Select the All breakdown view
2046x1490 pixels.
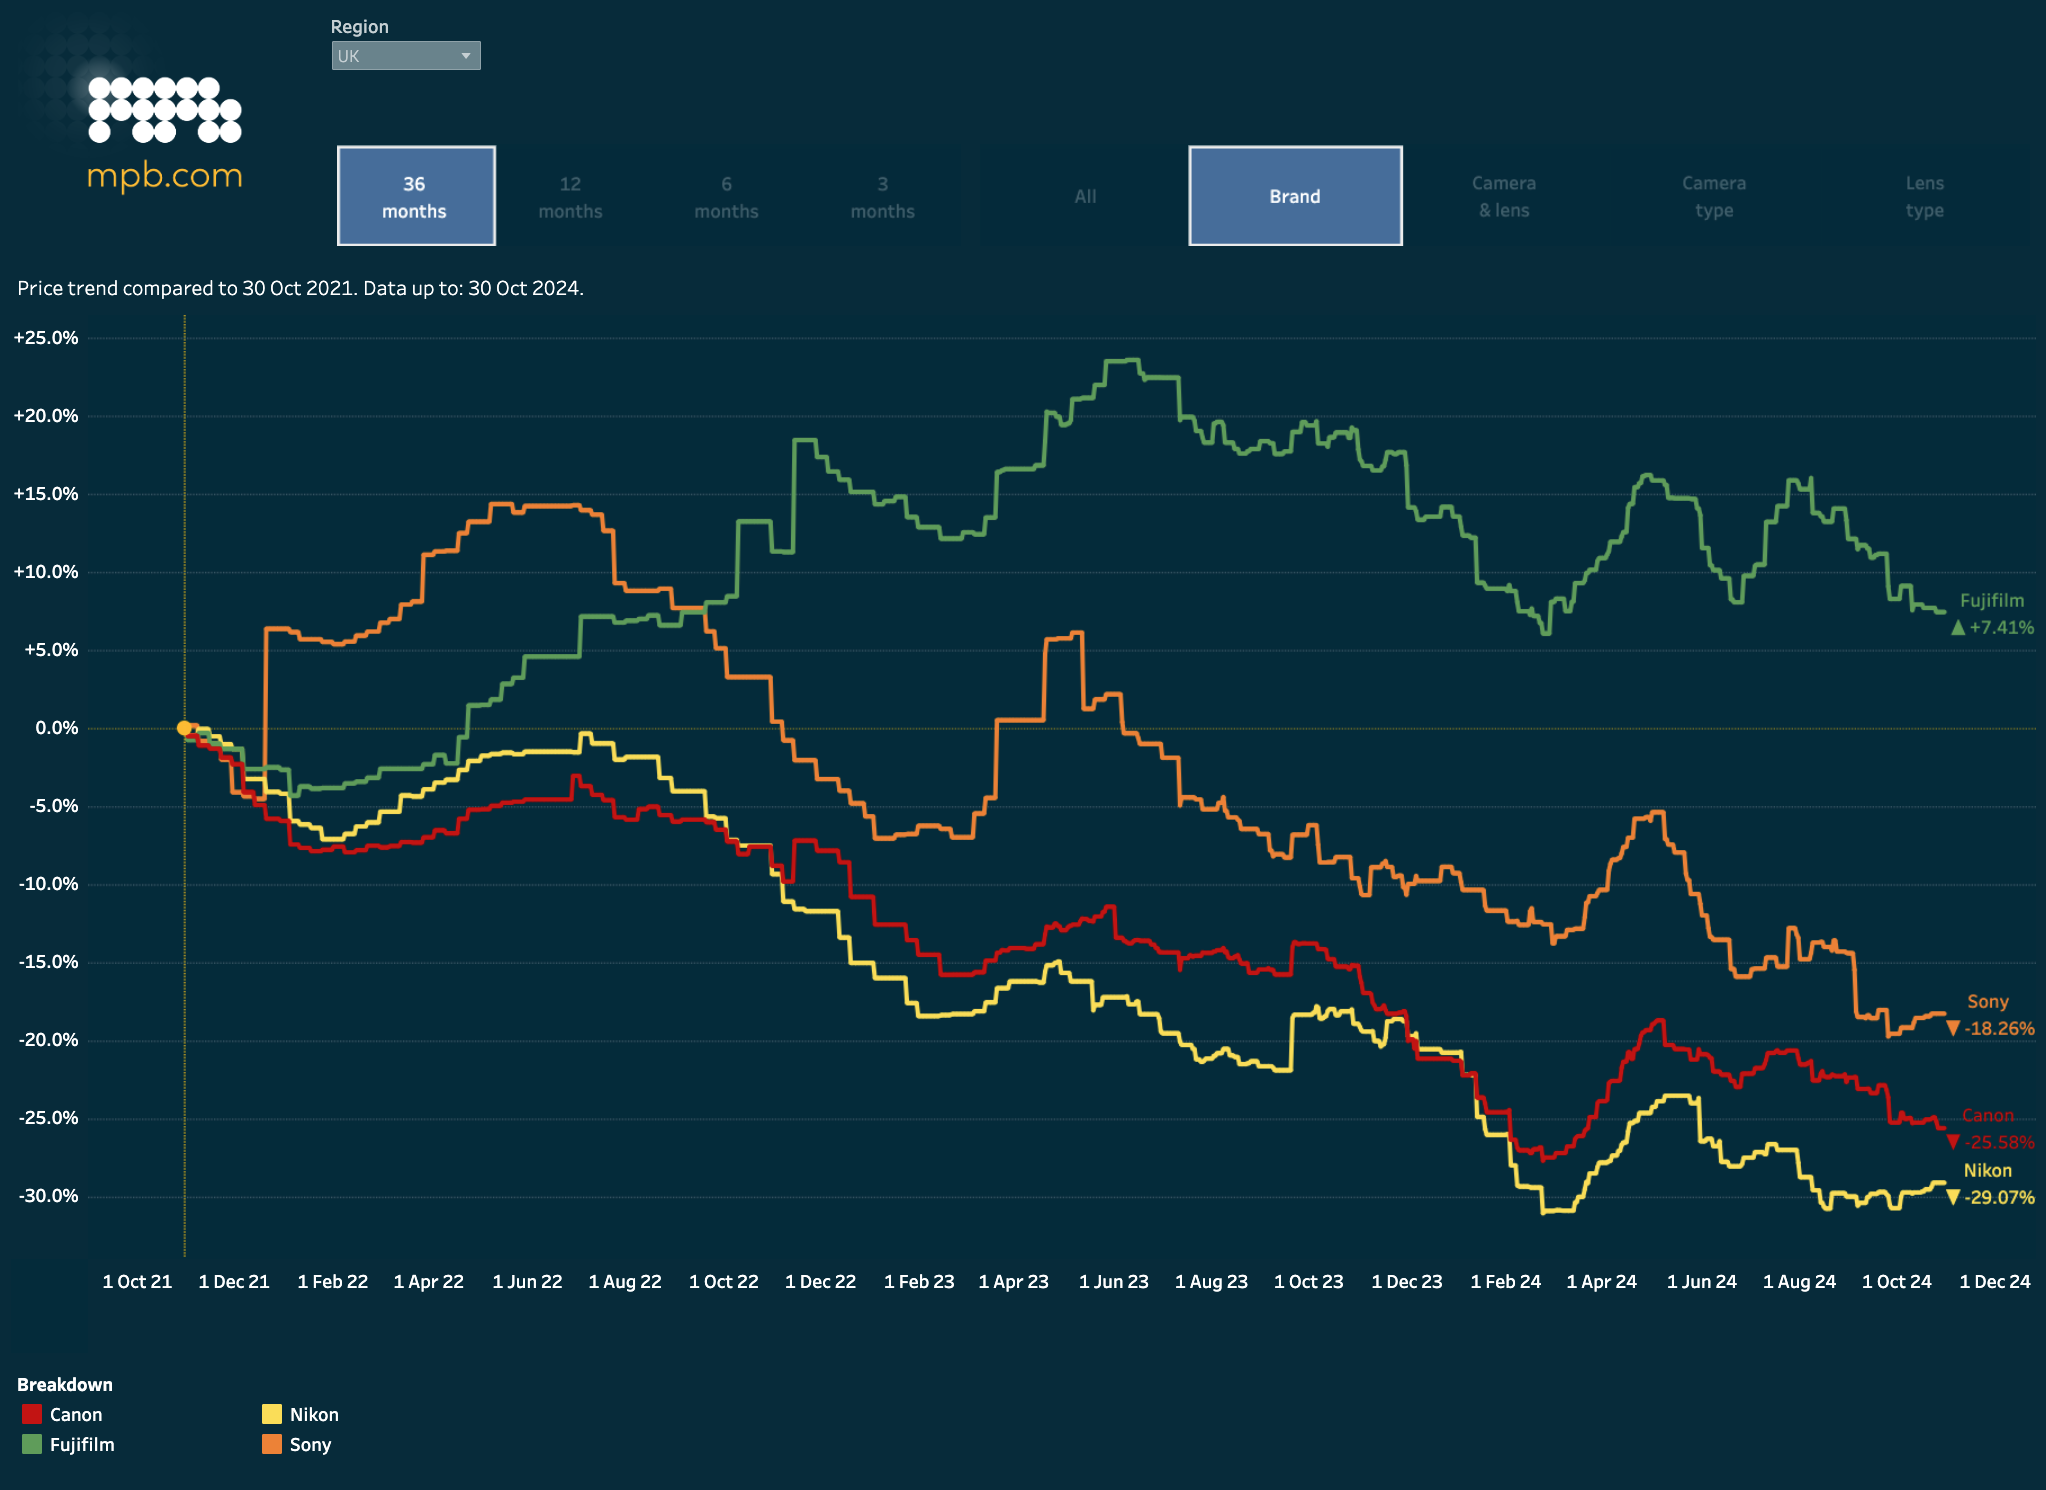click(1085, 197)
